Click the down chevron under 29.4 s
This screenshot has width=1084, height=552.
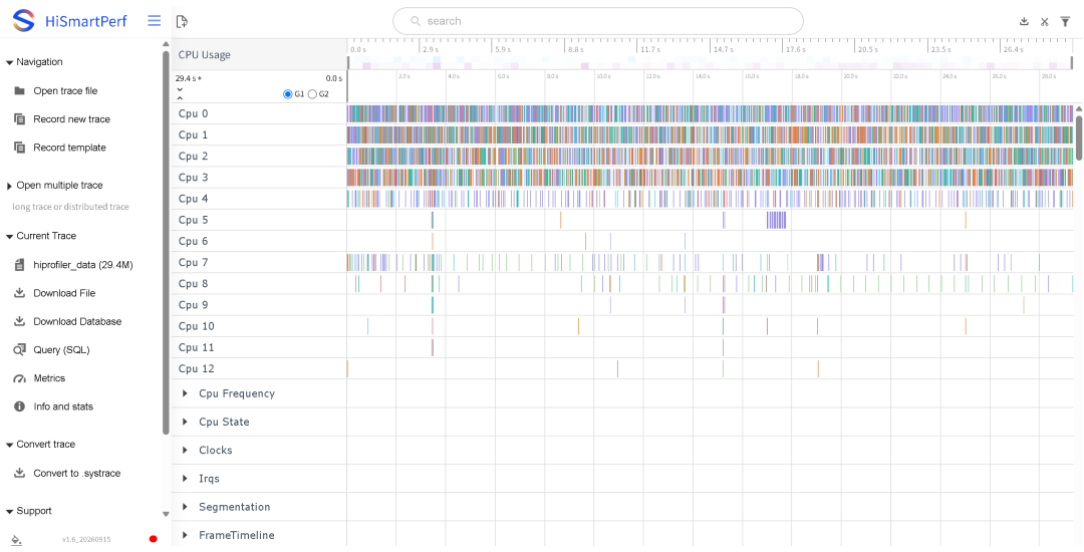point(180,89)
